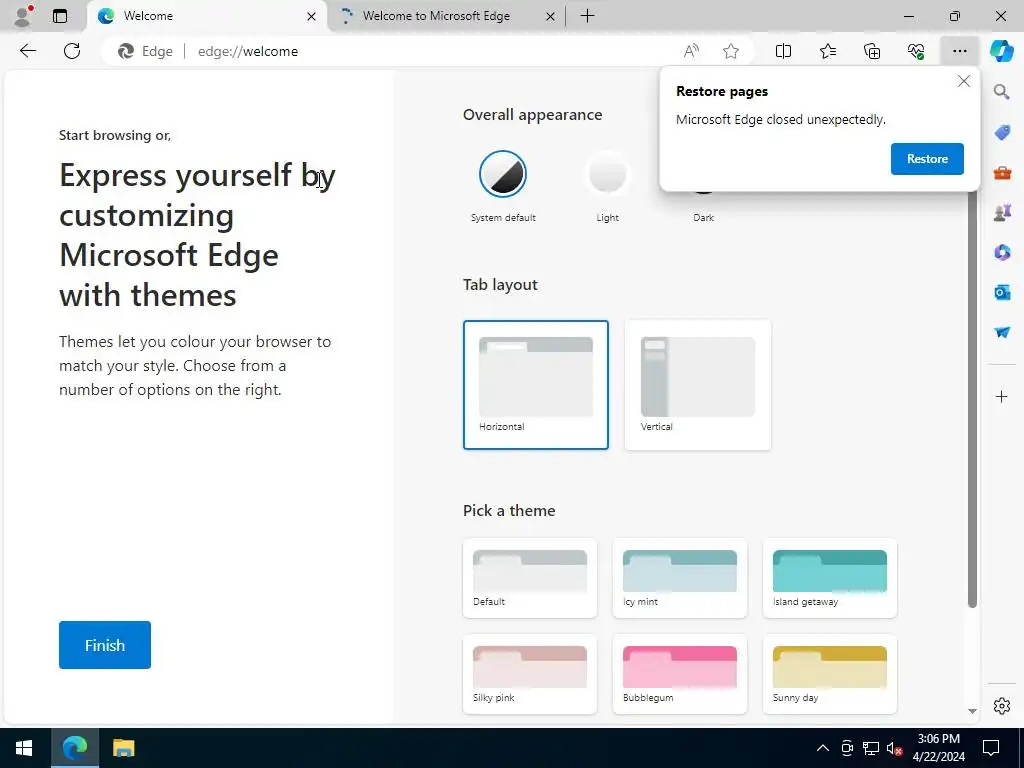Screen dimensions: 1024x768
Task: Pick the Default theme
Action: point(530,578)
